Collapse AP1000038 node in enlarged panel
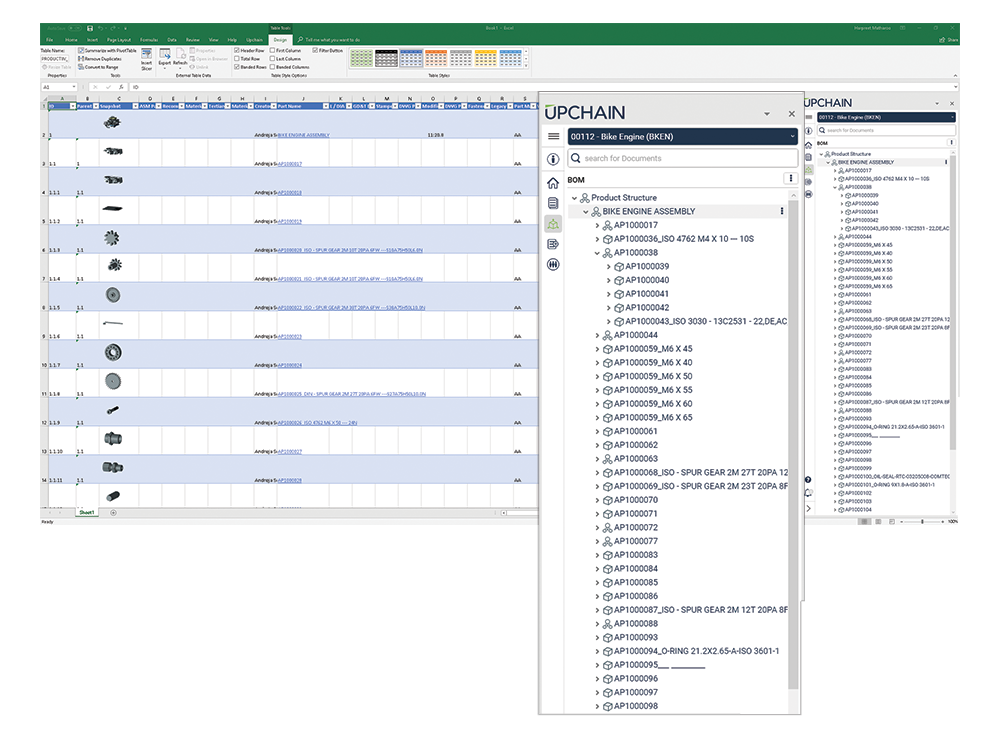This screenshot has height=735, width=1000. (x=597, y=253)
